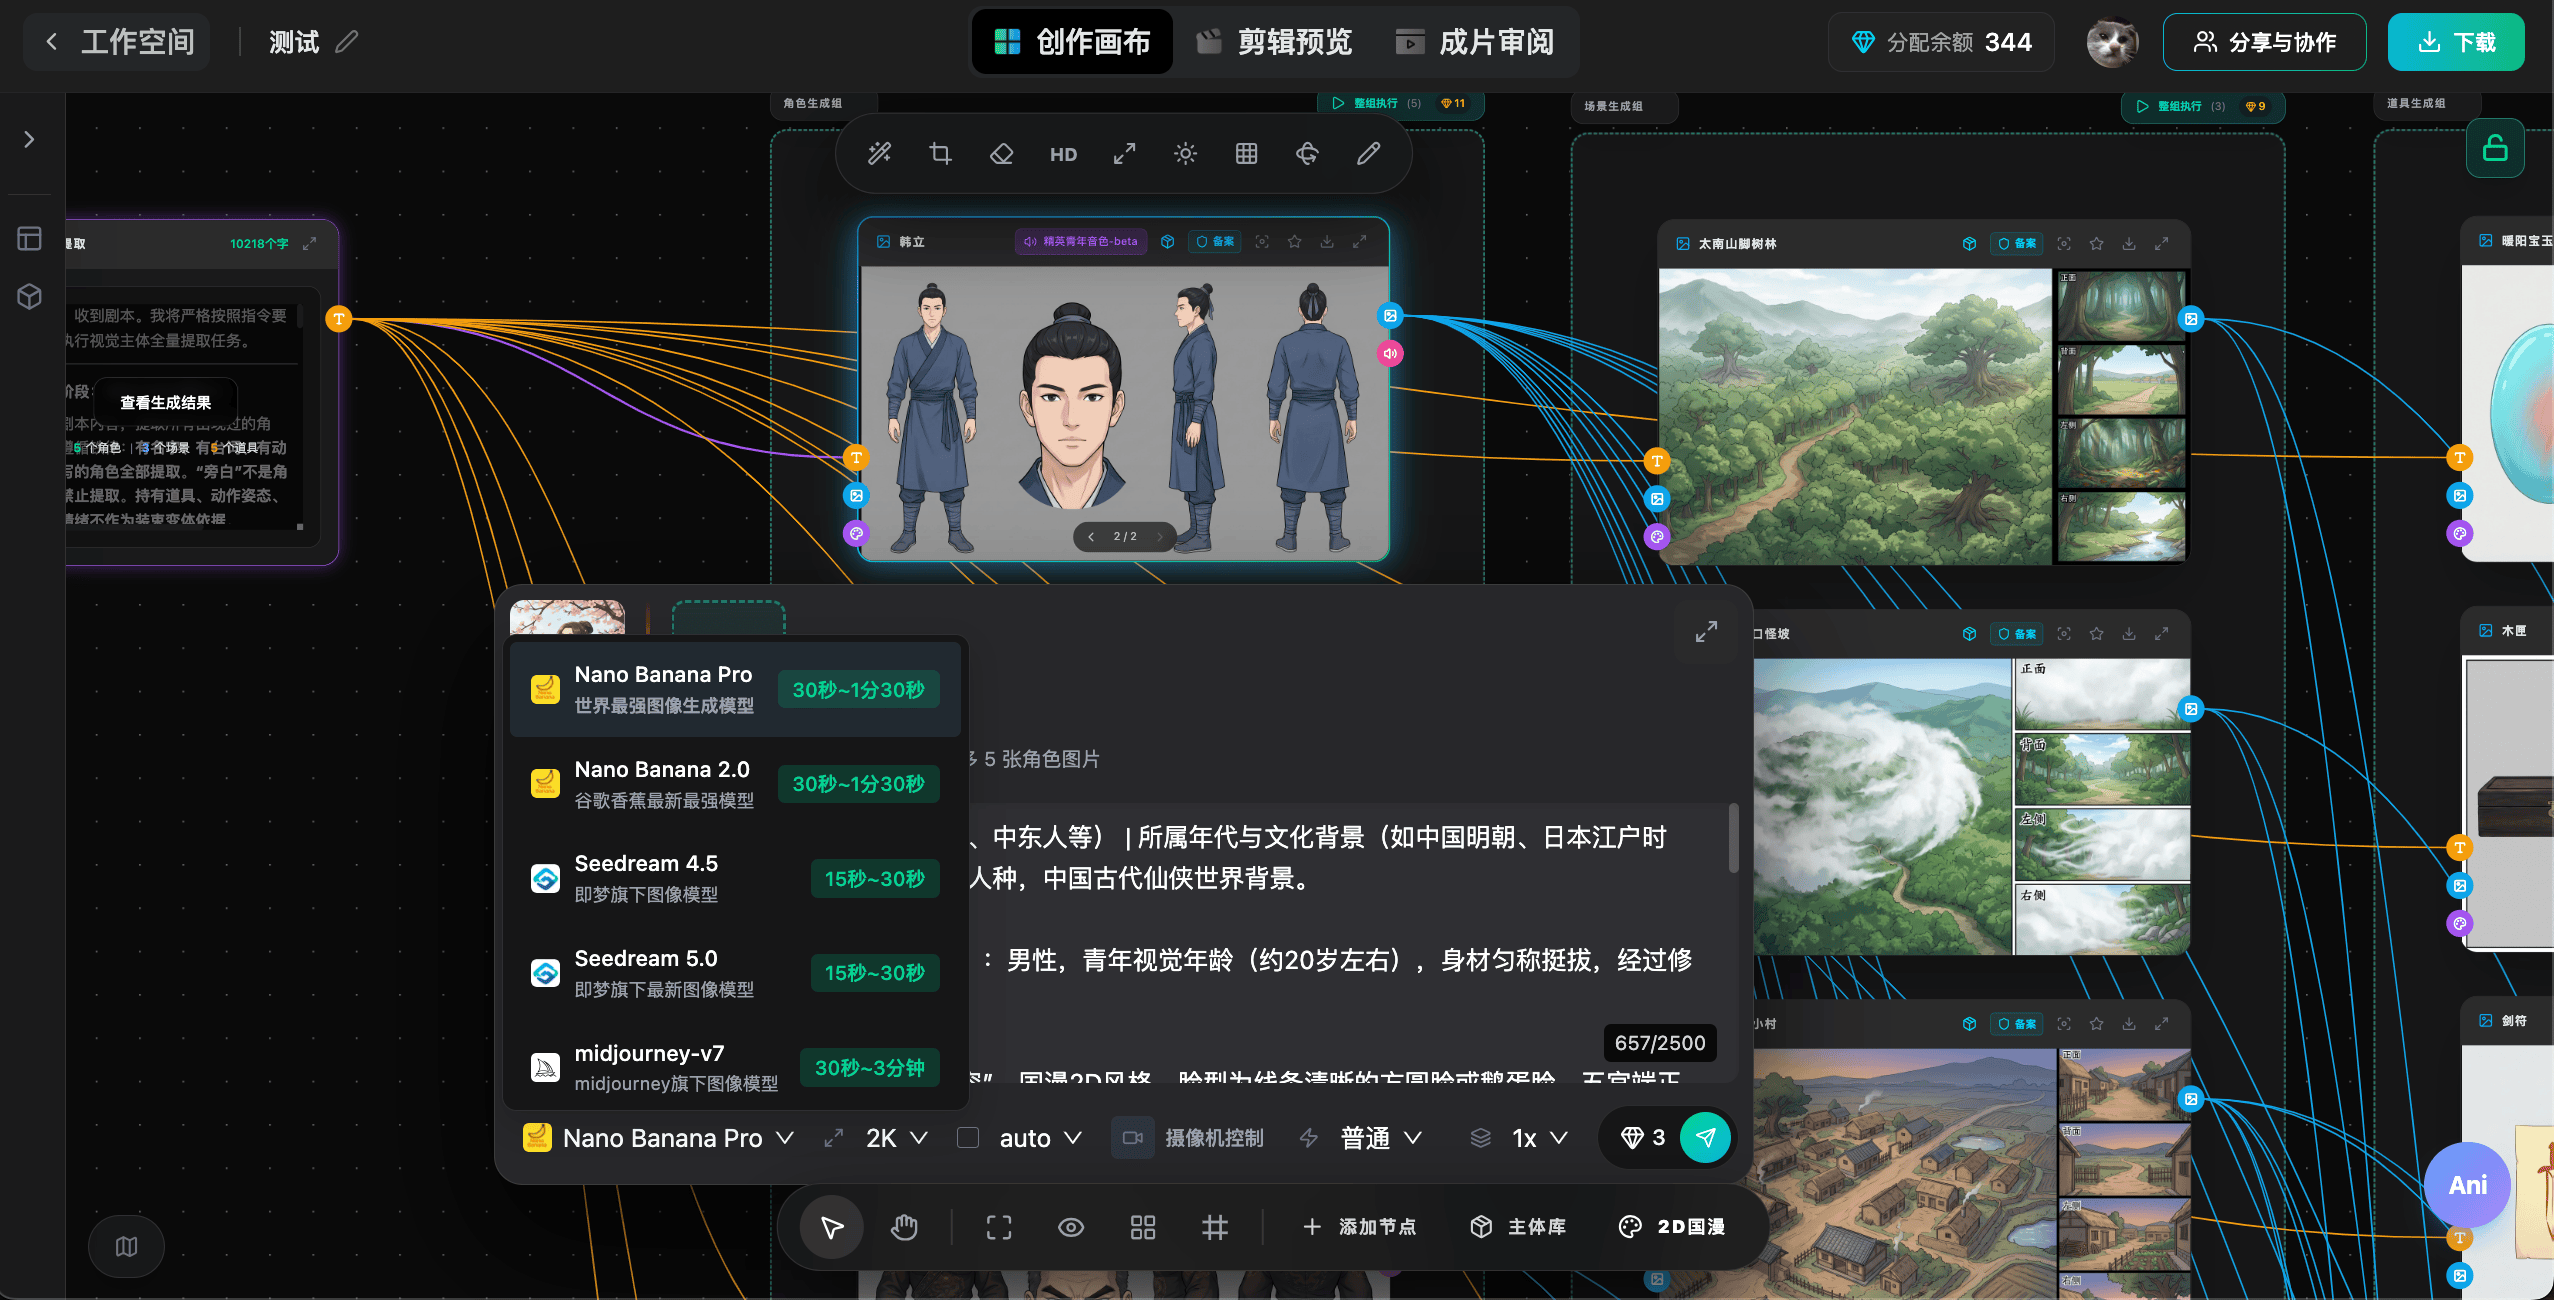Select the eraser tool in image toolbar
This screenshot has width=2554, height=1300.
coord(1001,154)
